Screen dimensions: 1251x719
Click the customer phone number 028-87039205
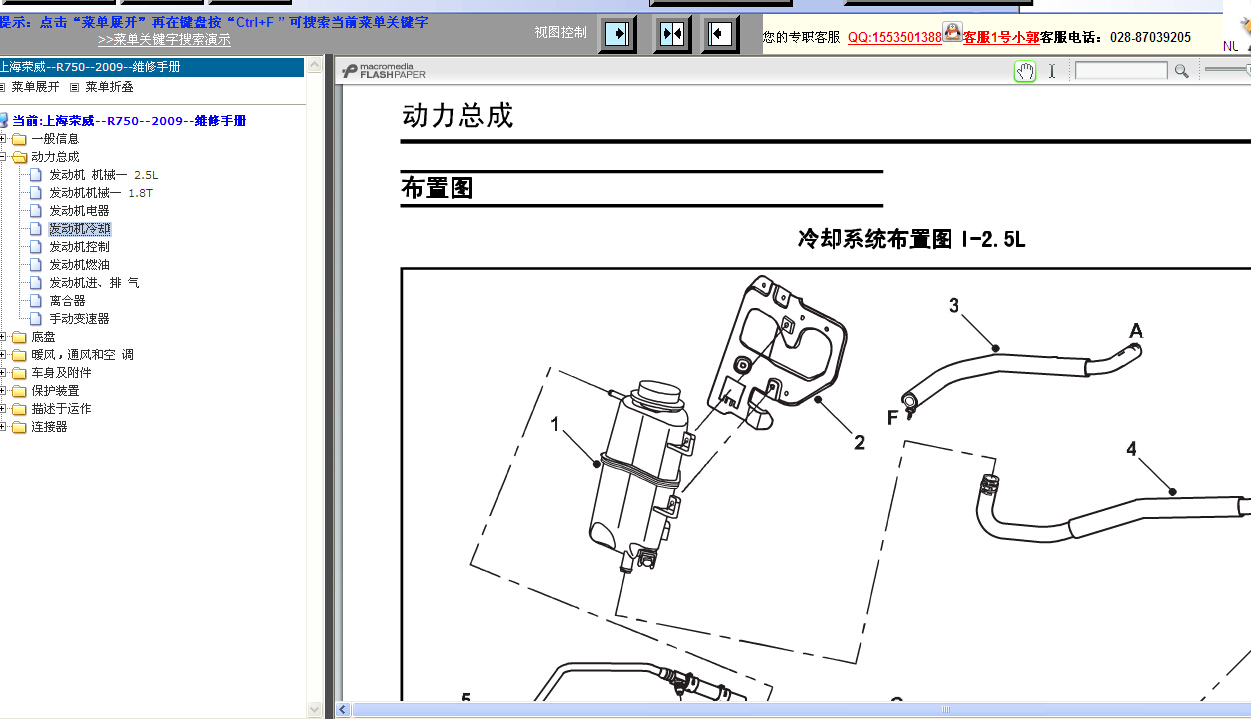point(1150,38)
